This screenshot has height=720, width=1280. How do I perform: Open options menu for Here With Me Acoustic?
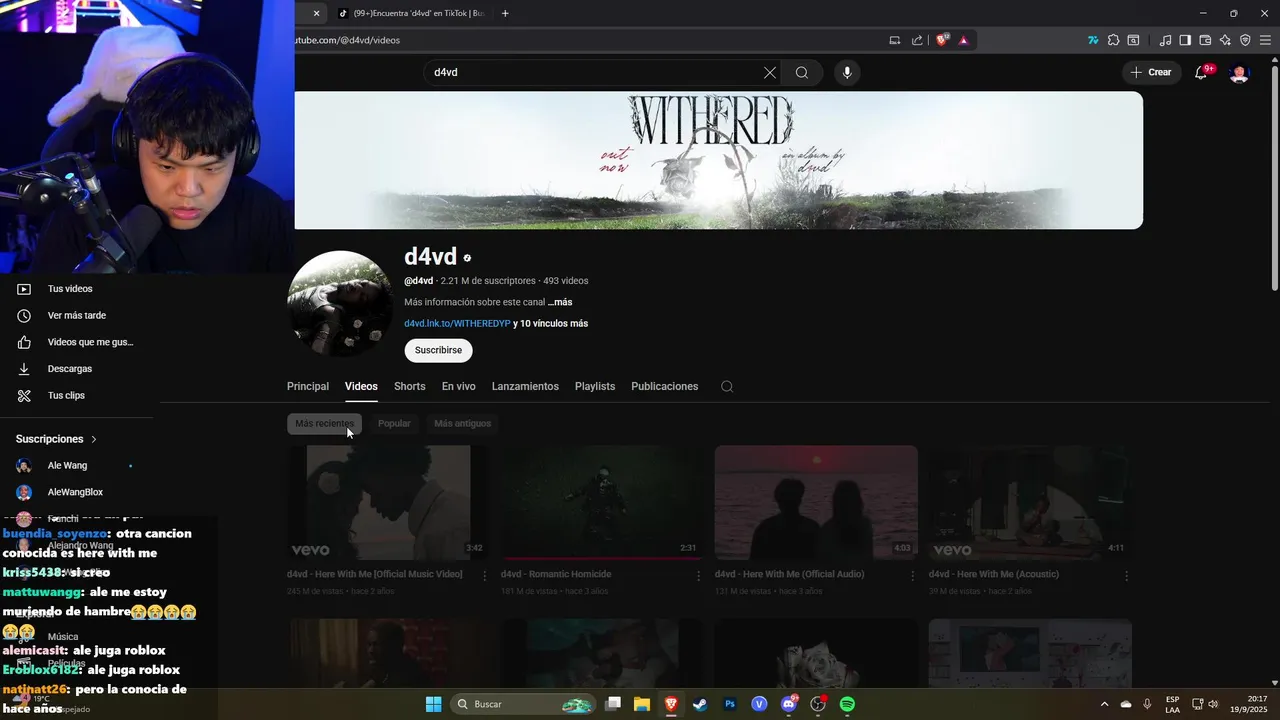(x=1127, y=576)
